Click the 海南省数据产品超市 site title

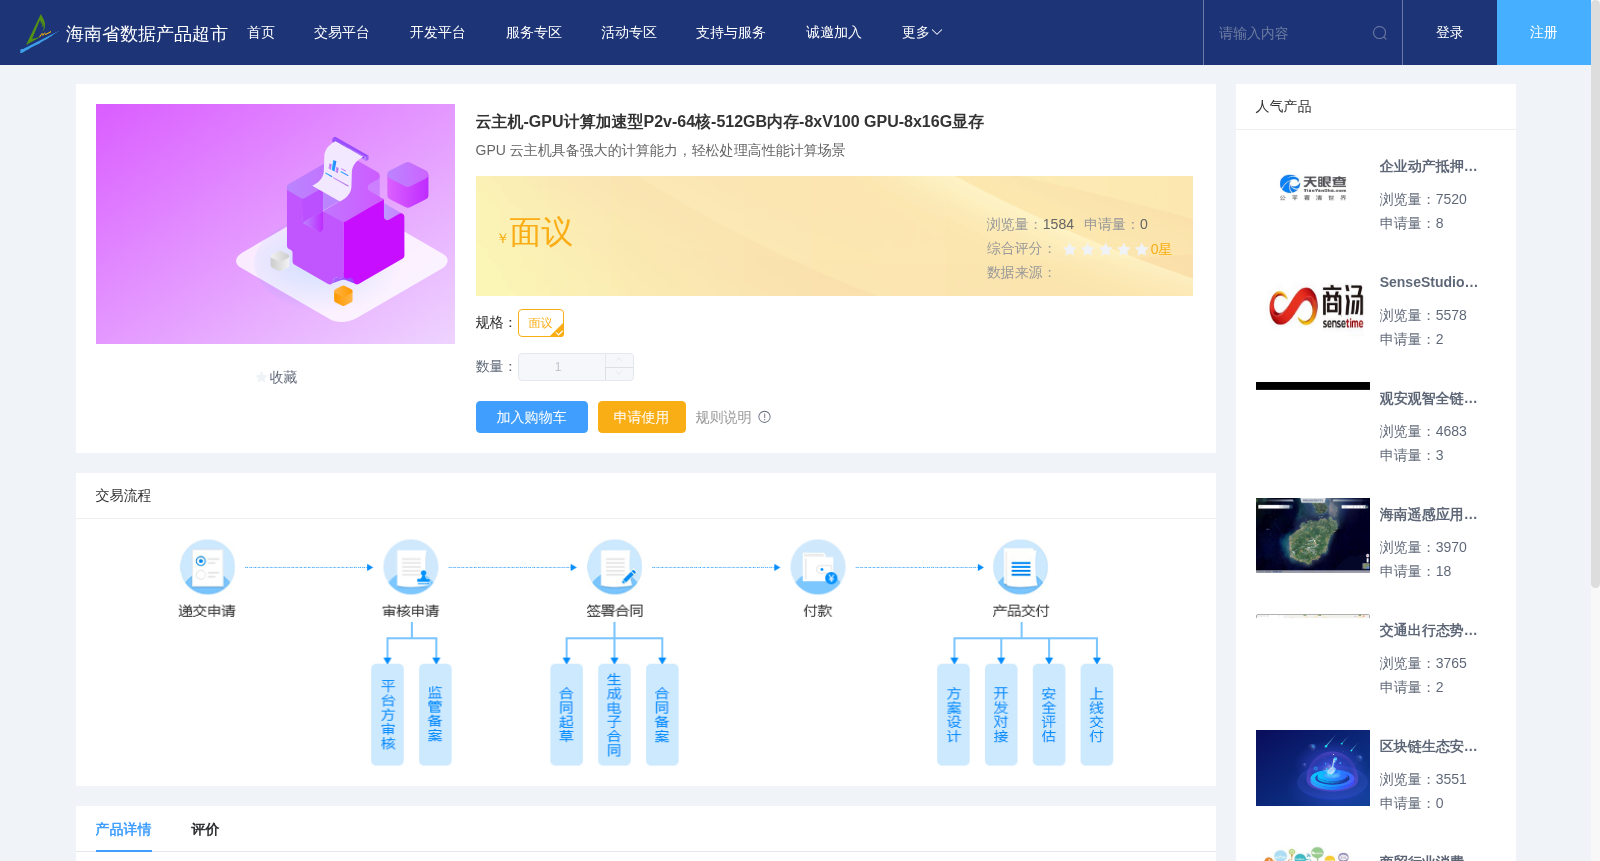(x=147, y=34)
